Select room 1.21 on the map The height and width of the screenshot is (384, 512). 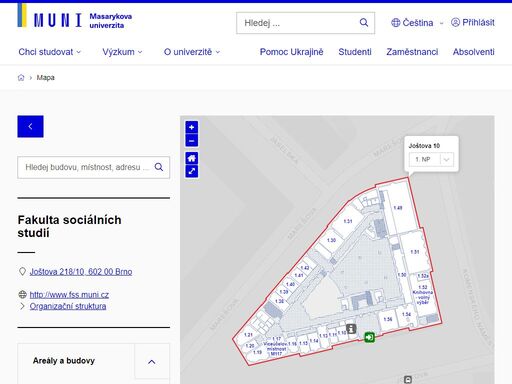(x=248, y=335)
